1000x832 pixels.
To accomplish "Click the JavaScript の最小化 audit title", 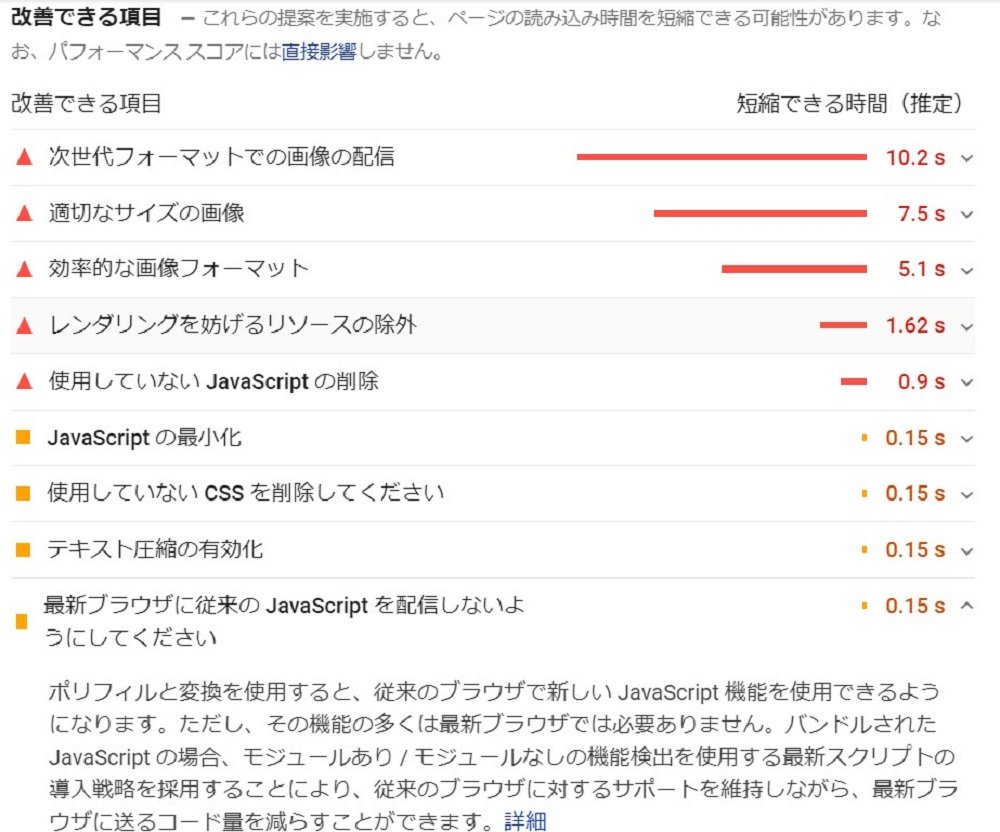I will click(x=144, y=437).
